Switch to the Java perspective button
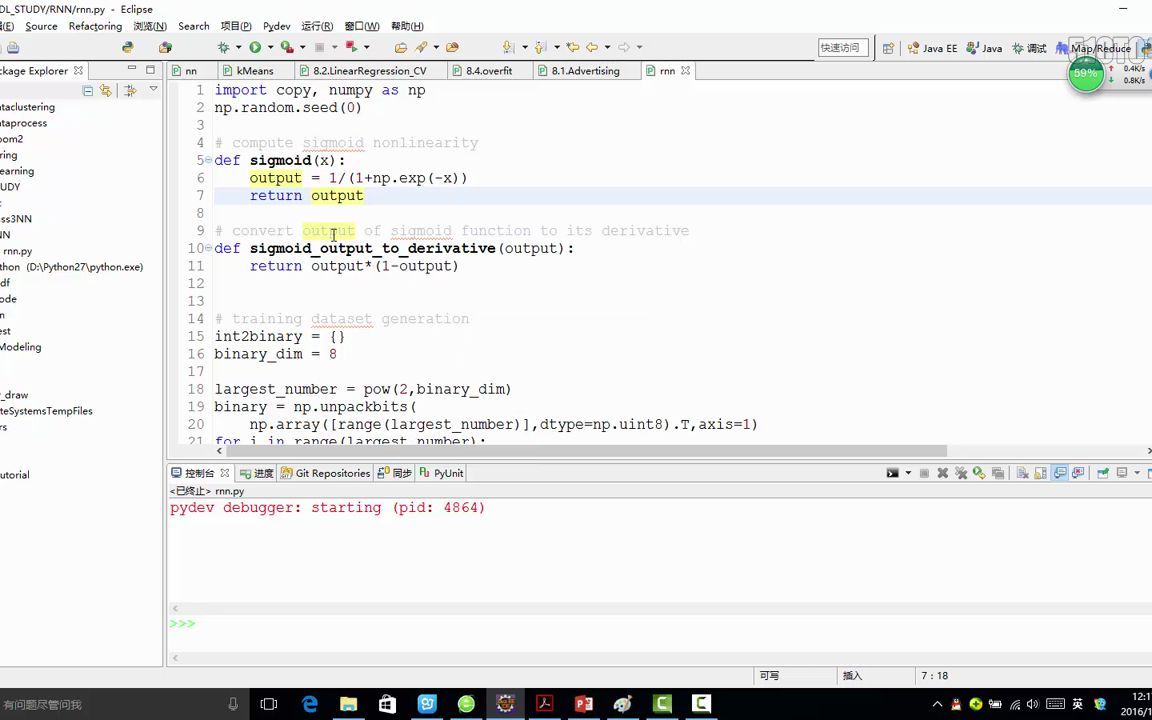Screen dimensions: 1152x720 pyautogui.click(x=985, y=47)
